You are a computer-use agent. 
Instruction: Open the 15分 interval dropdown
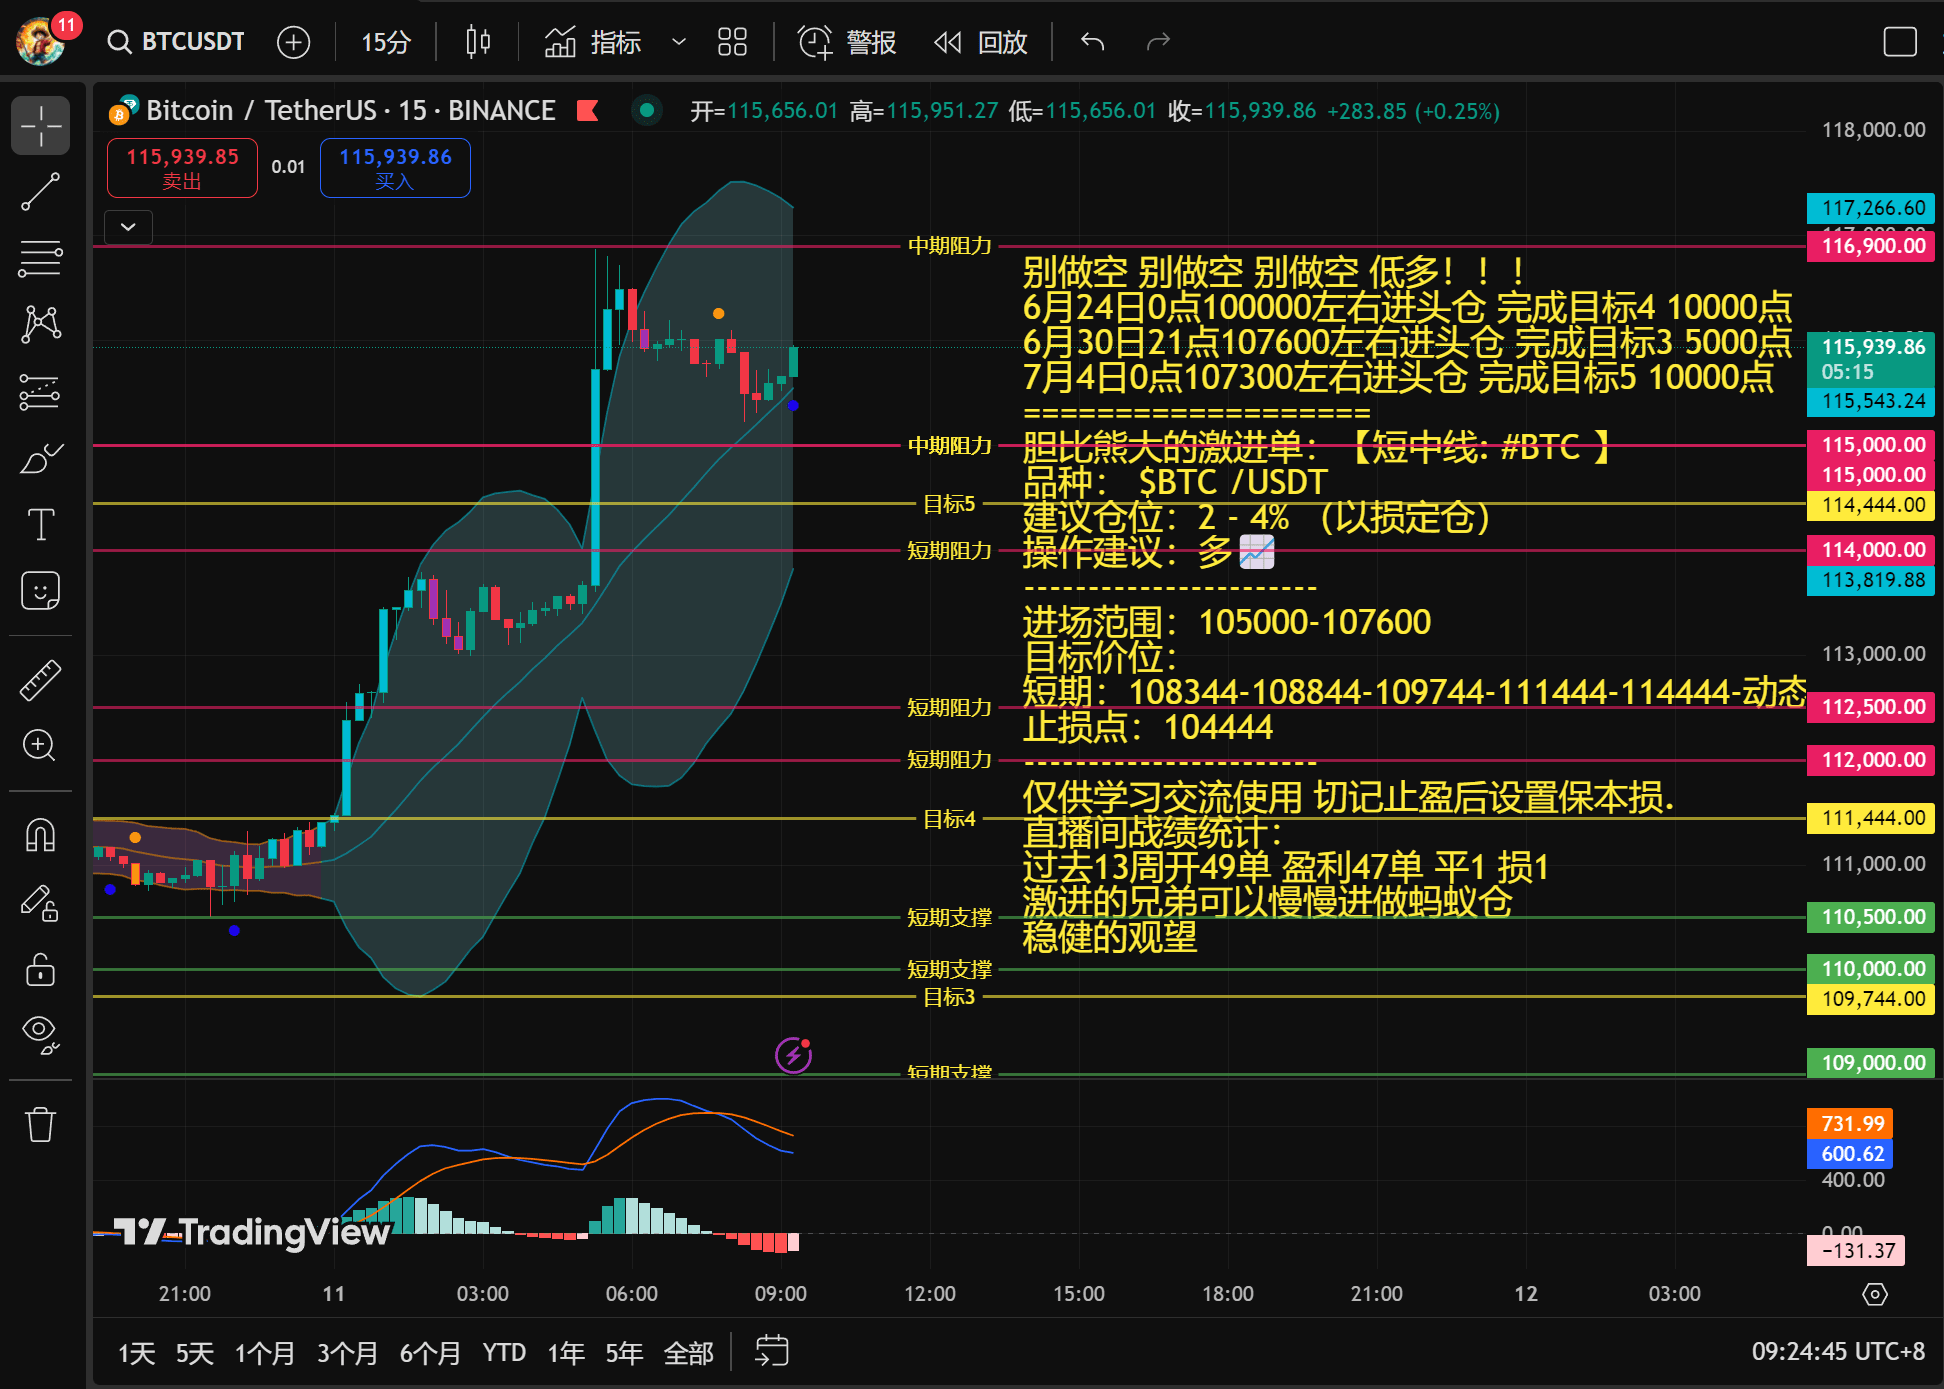pos(386,42)
